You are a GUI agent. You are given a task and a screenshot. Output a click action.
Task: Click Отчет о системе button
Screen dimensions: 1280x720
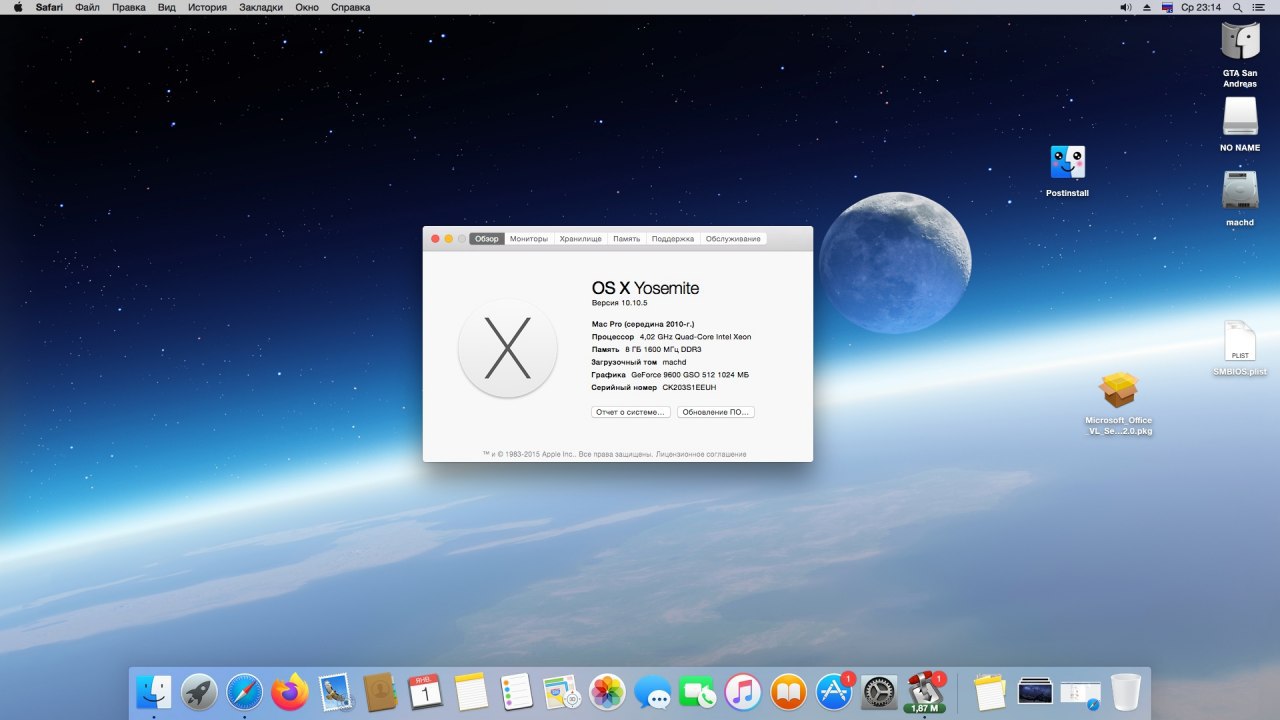pos(631,412)
